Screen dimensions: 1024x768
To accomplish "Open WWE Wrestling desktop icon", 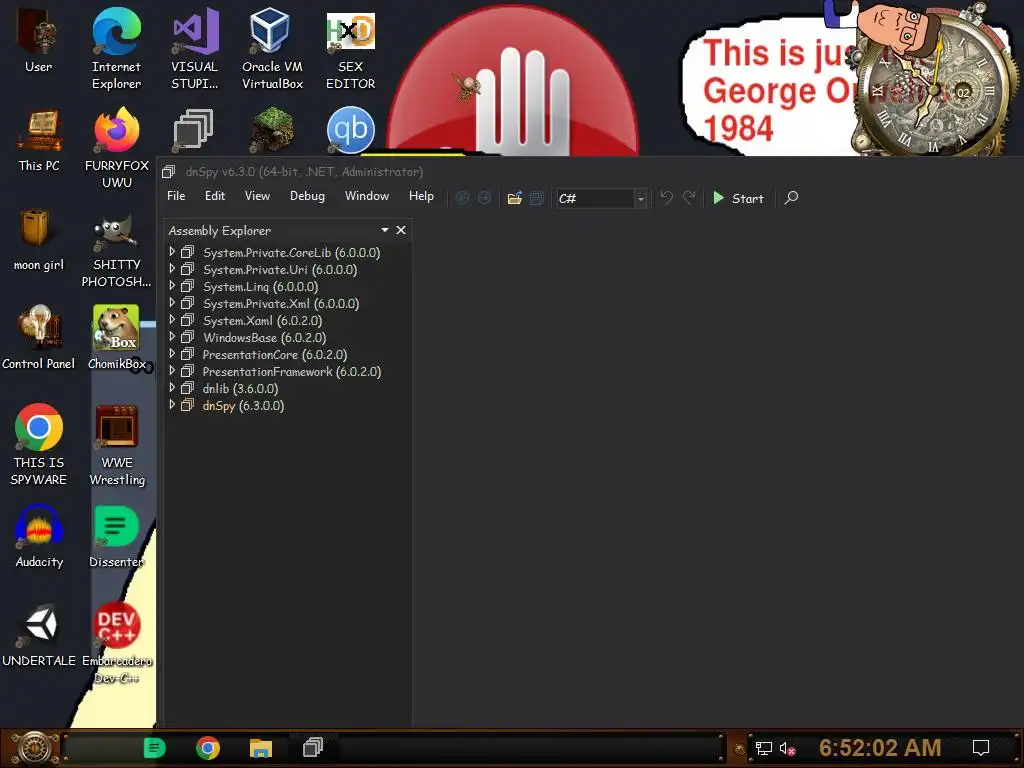I will click(x=117, y=444).
